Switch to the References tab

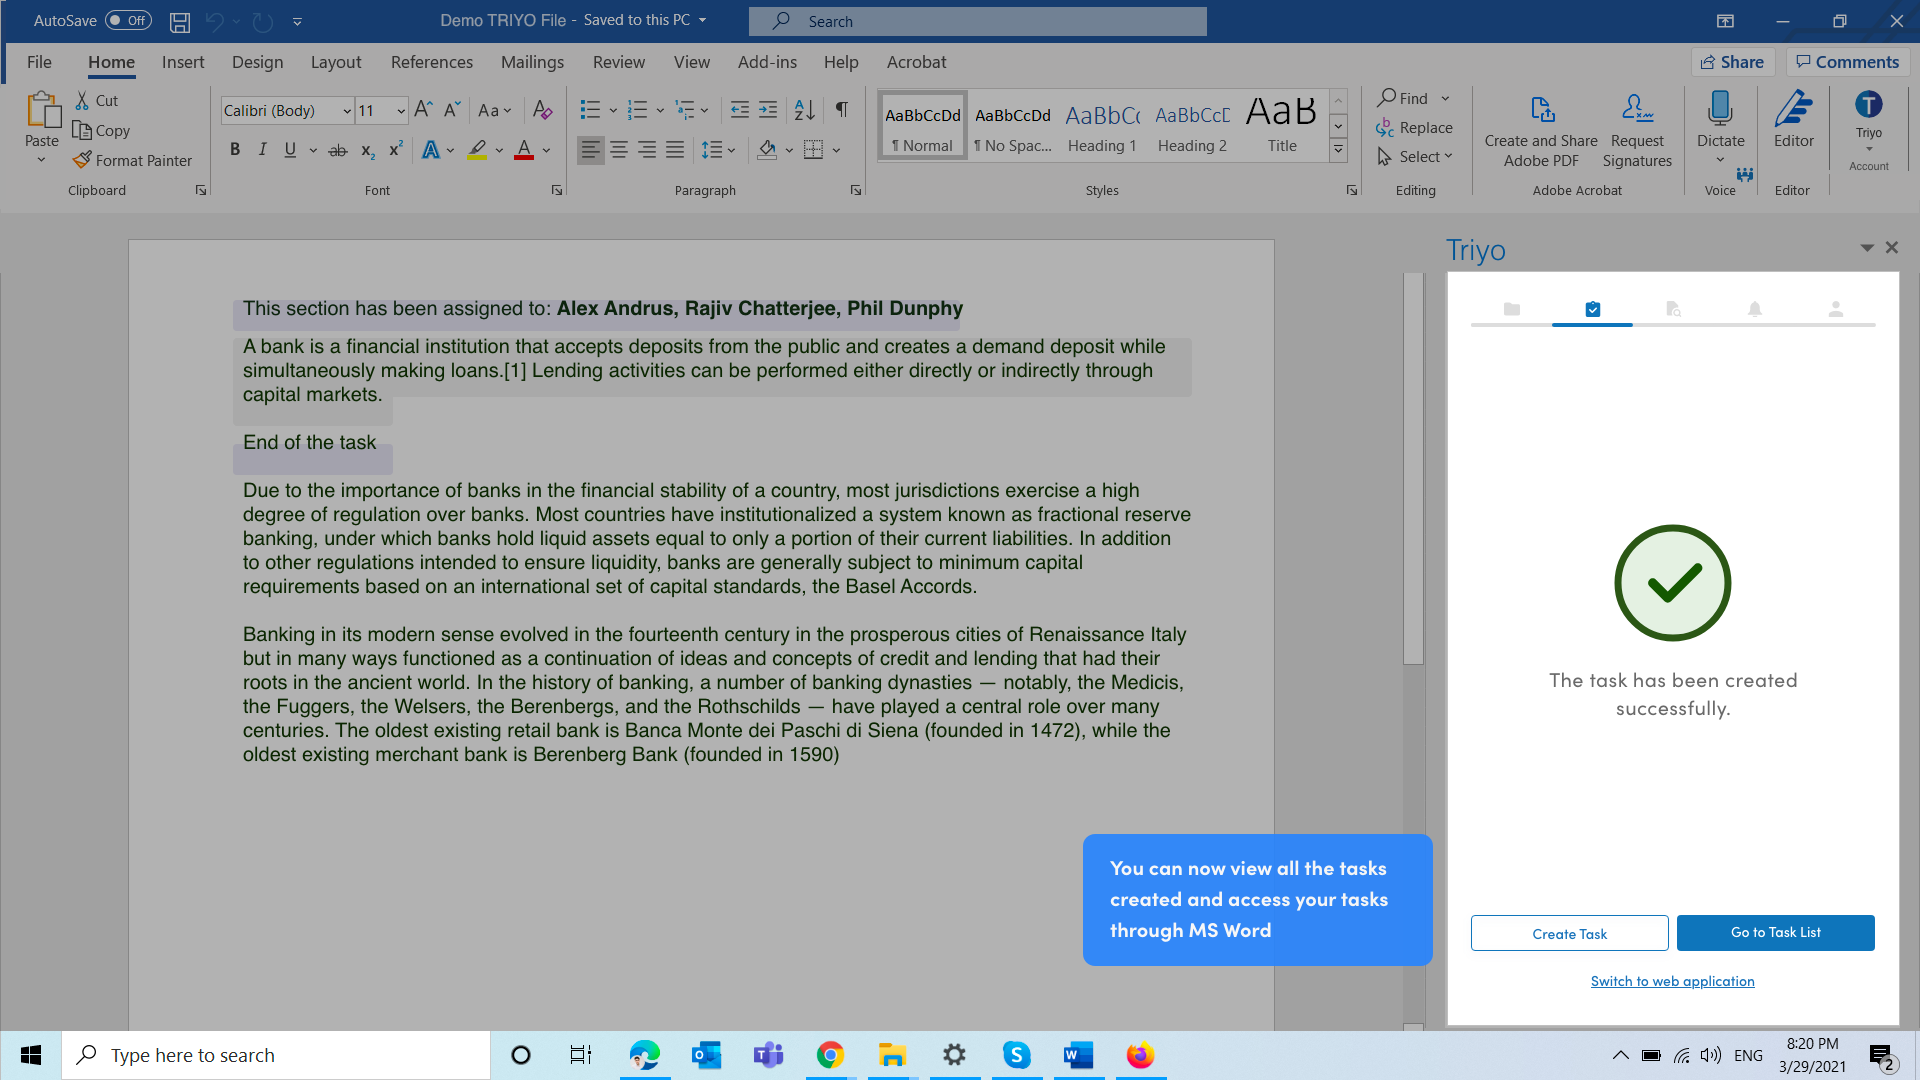431,62
